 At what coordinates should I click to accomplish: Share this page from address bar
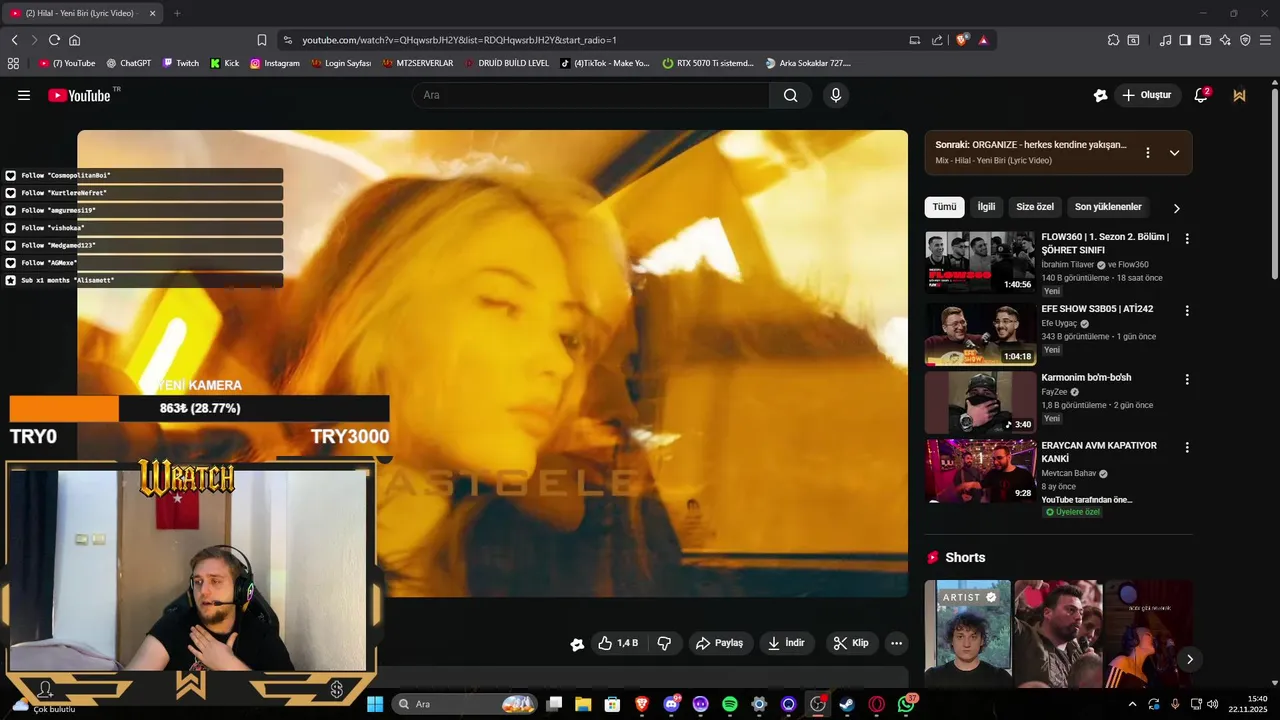pyautogui.click(x=937, y=40)
